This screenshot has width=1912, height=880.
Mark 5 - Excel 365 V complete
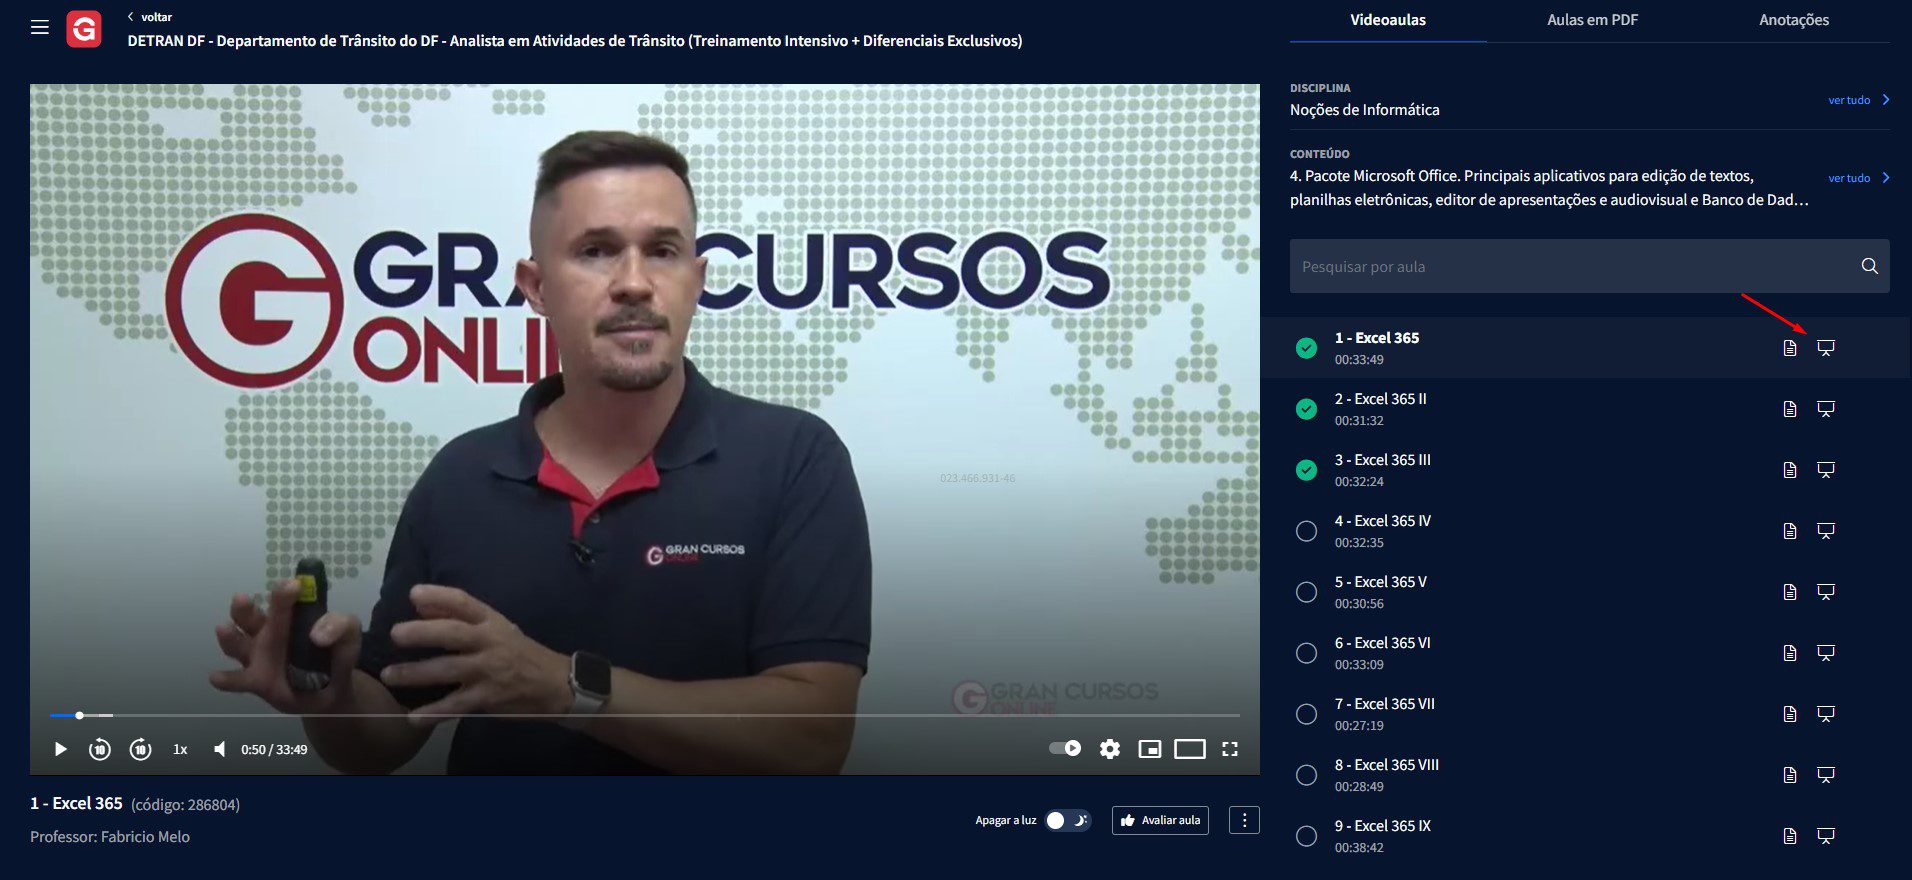[x=1306, y=592]
